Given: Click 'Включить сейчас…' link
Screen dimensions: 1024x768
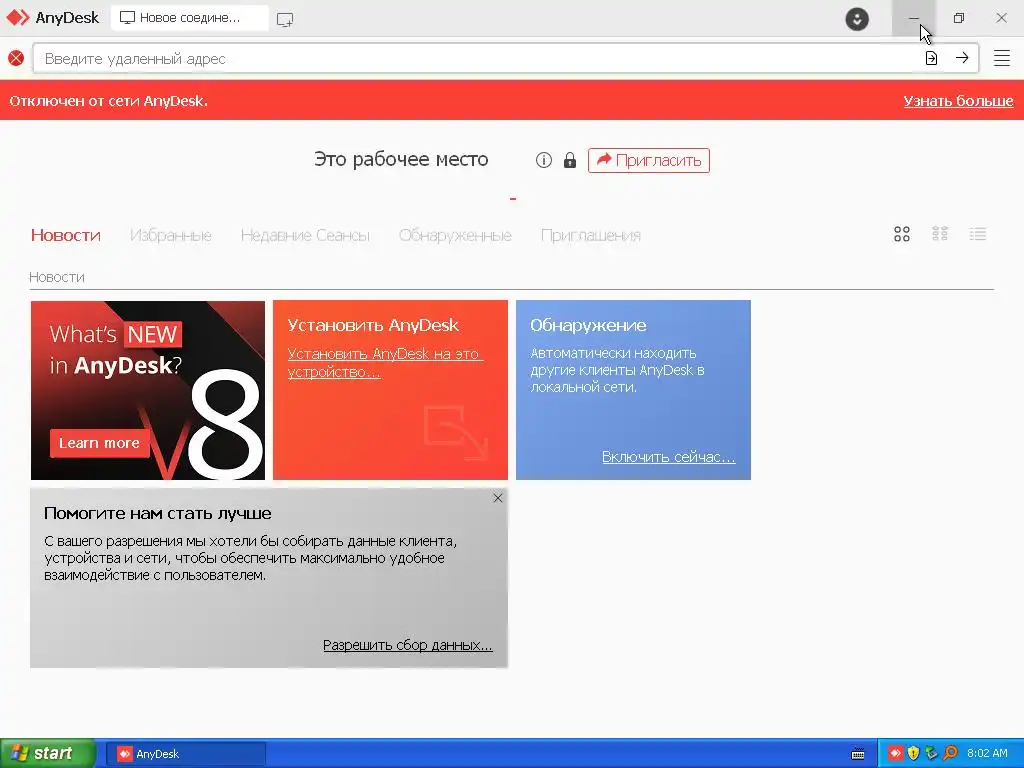Looking at the screenshot, I should coord(669,456).
